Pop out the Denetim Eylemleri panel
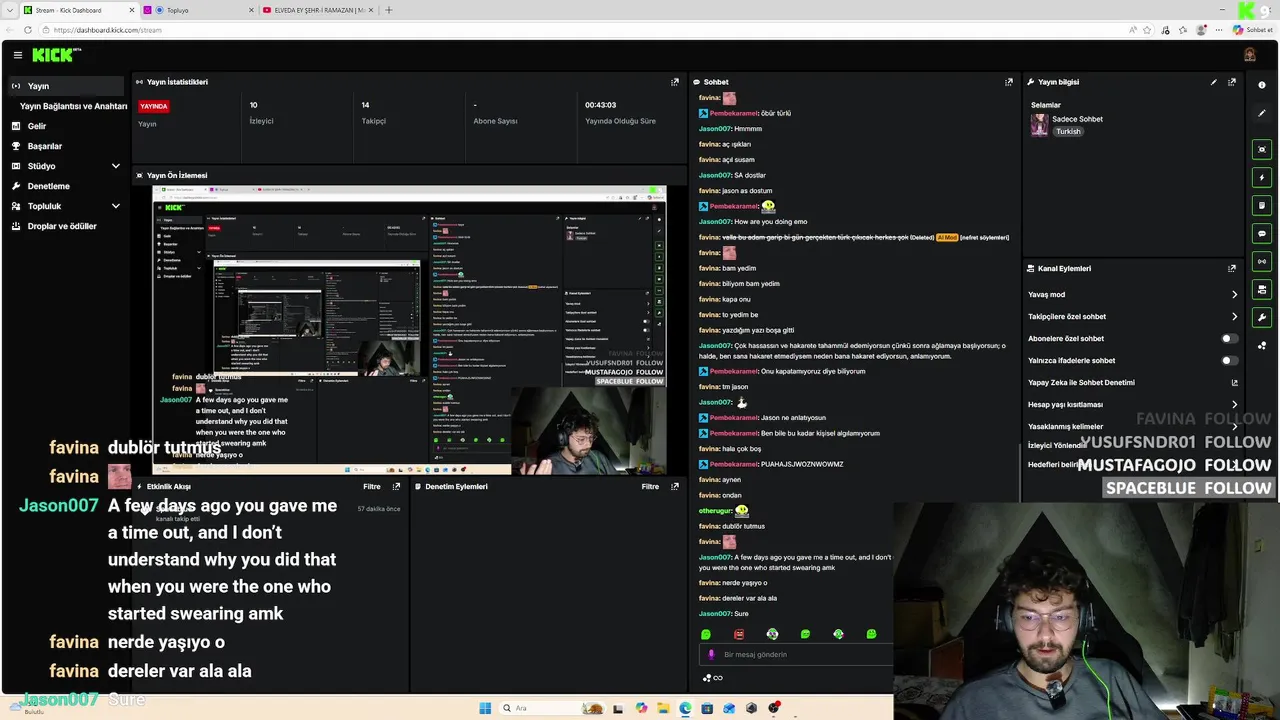 point(675,486)
